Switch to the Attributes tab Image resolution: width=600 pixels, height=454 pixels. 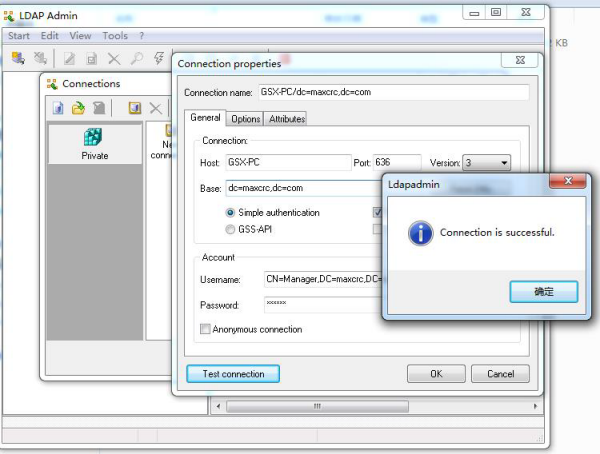pos(286,119)
